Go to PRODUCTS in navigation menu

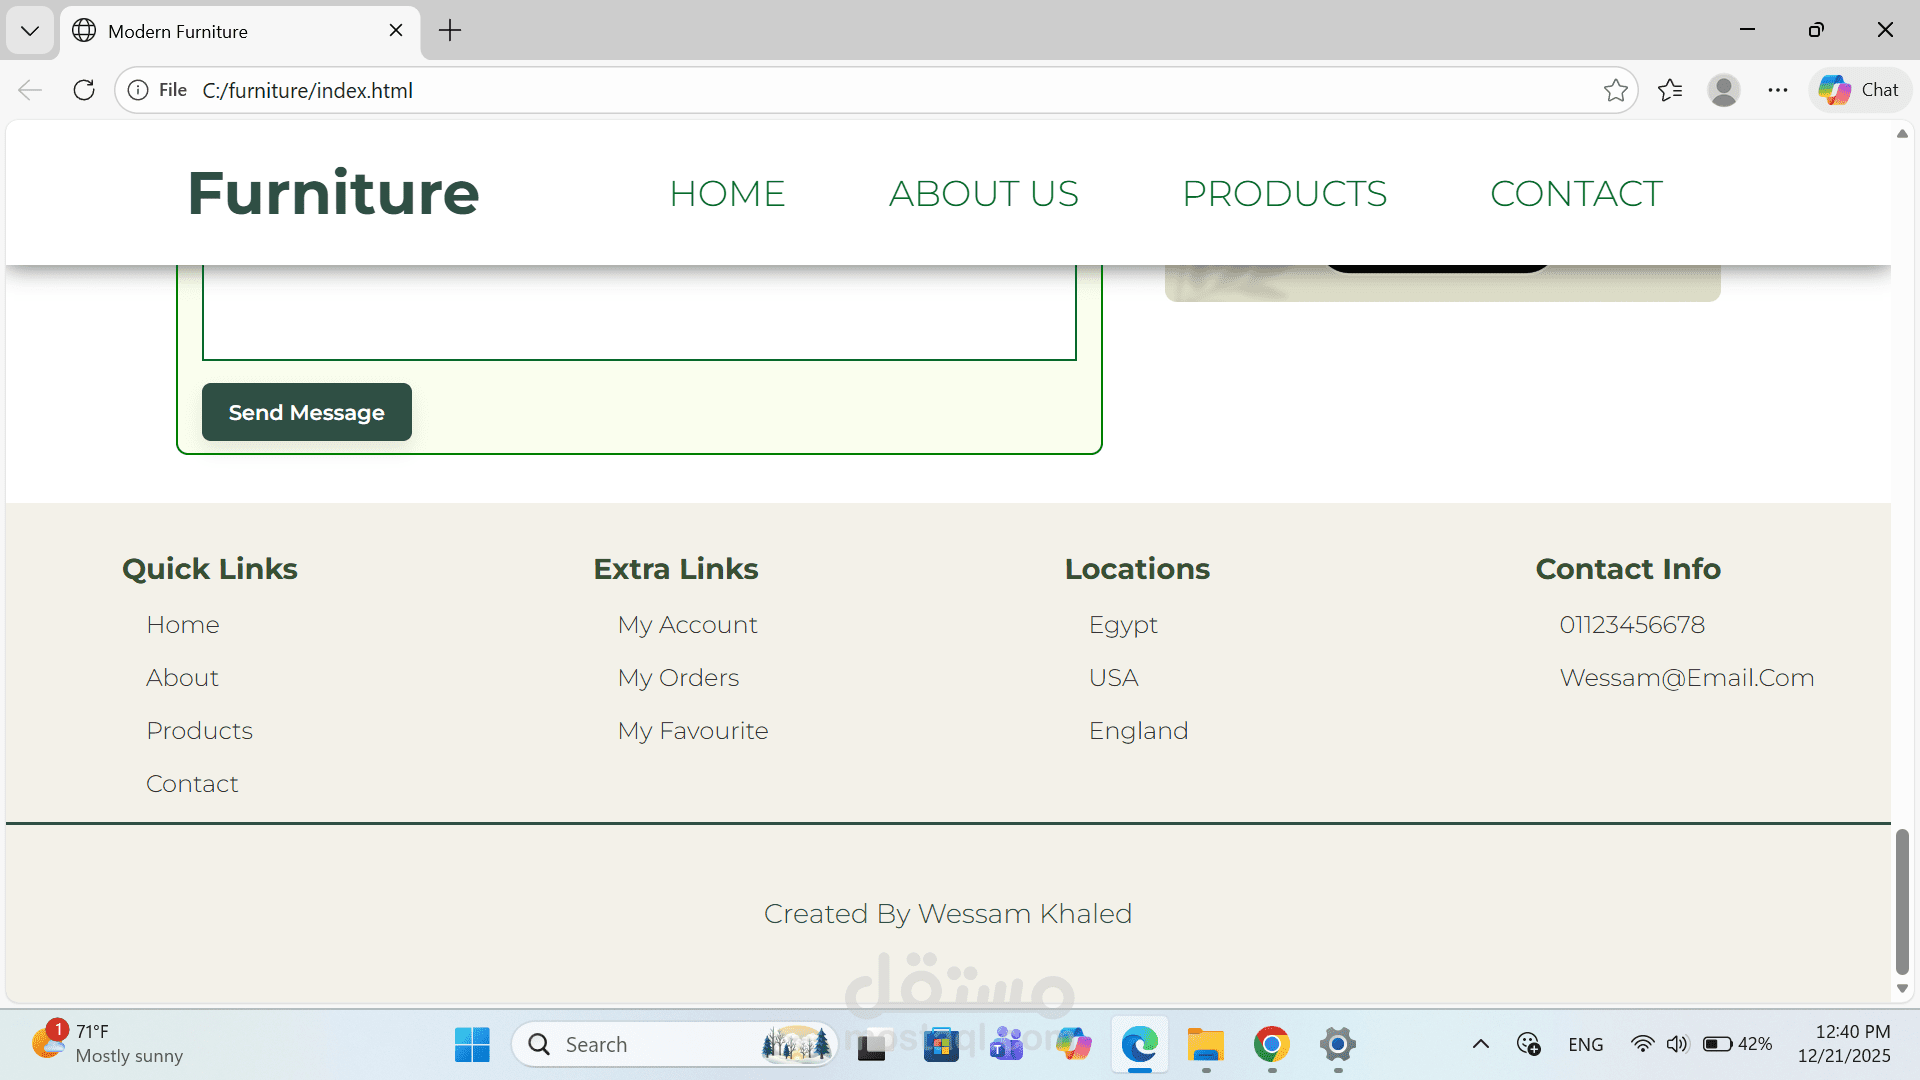[x=1284, y=193]
